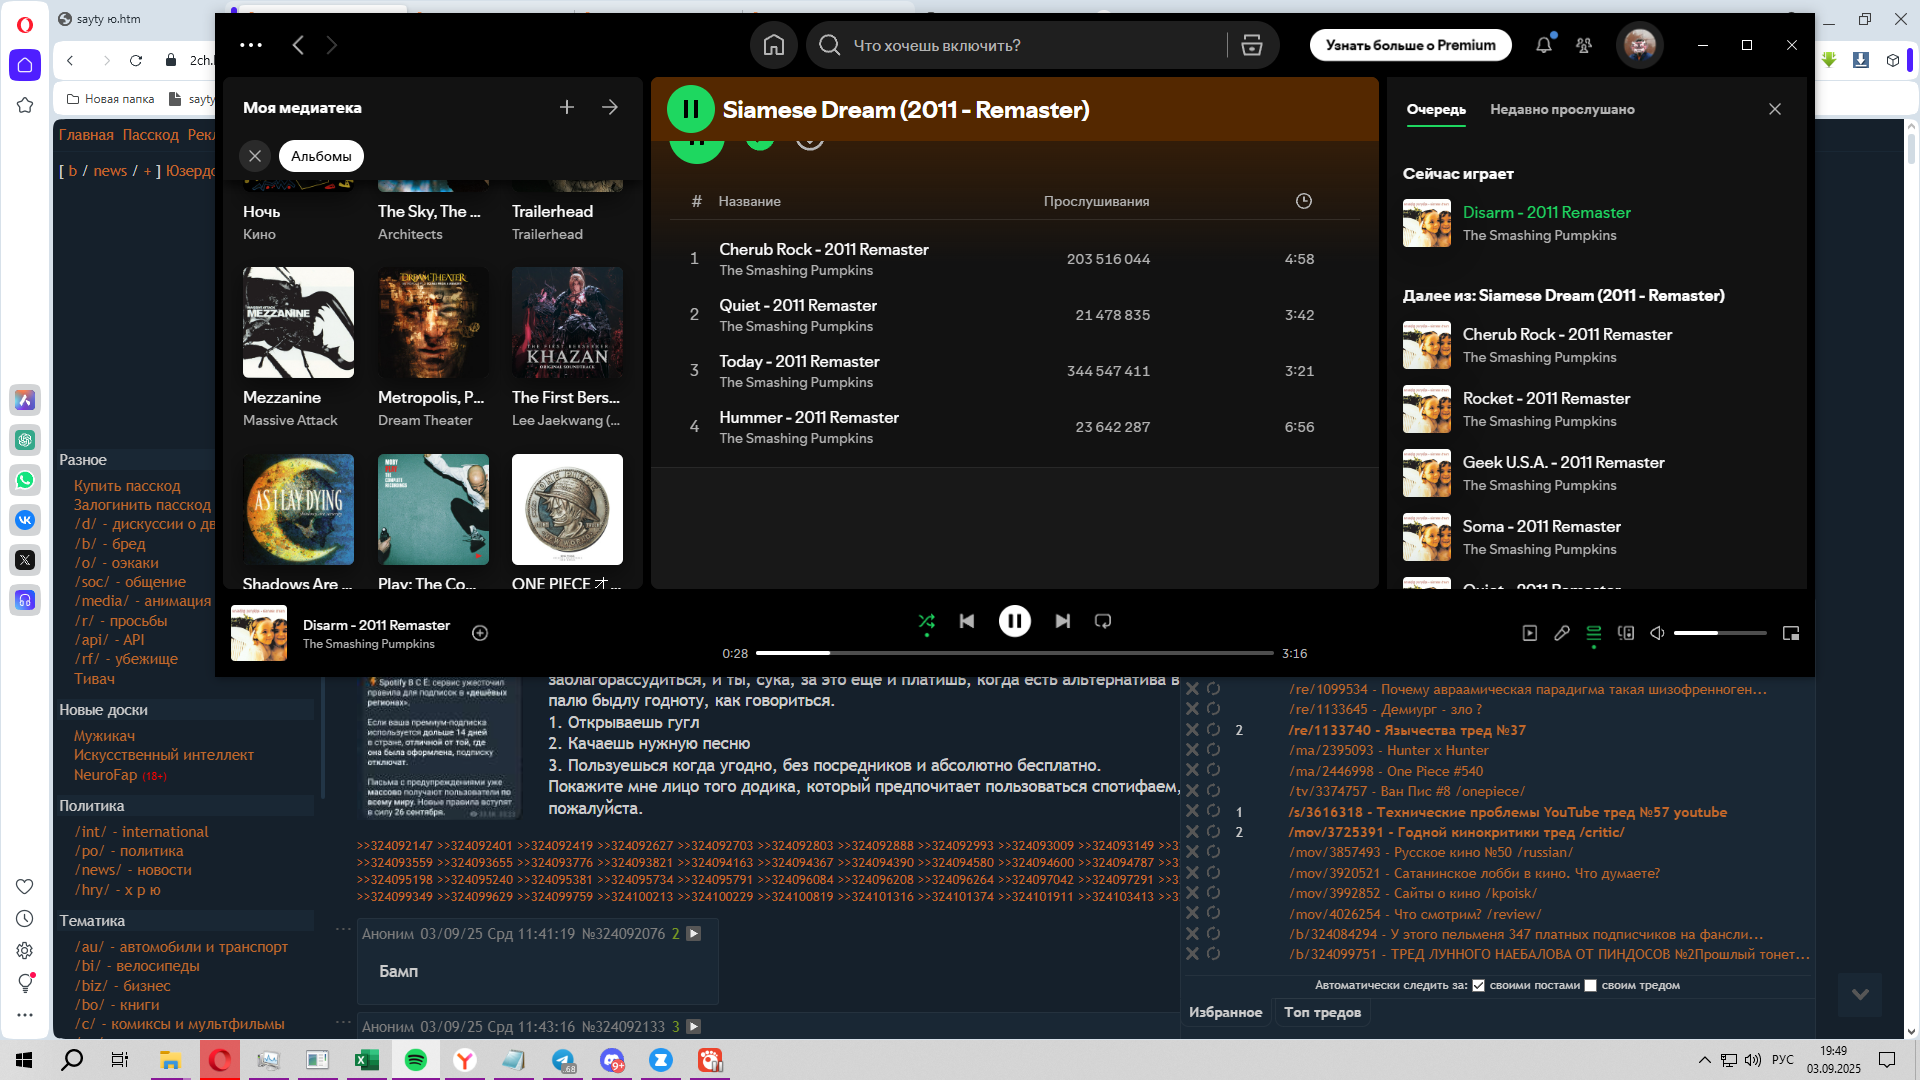The image size is (1920, 1080).
Task: Show hidden system tray icons chevron
Action: click(1704, 1060)
